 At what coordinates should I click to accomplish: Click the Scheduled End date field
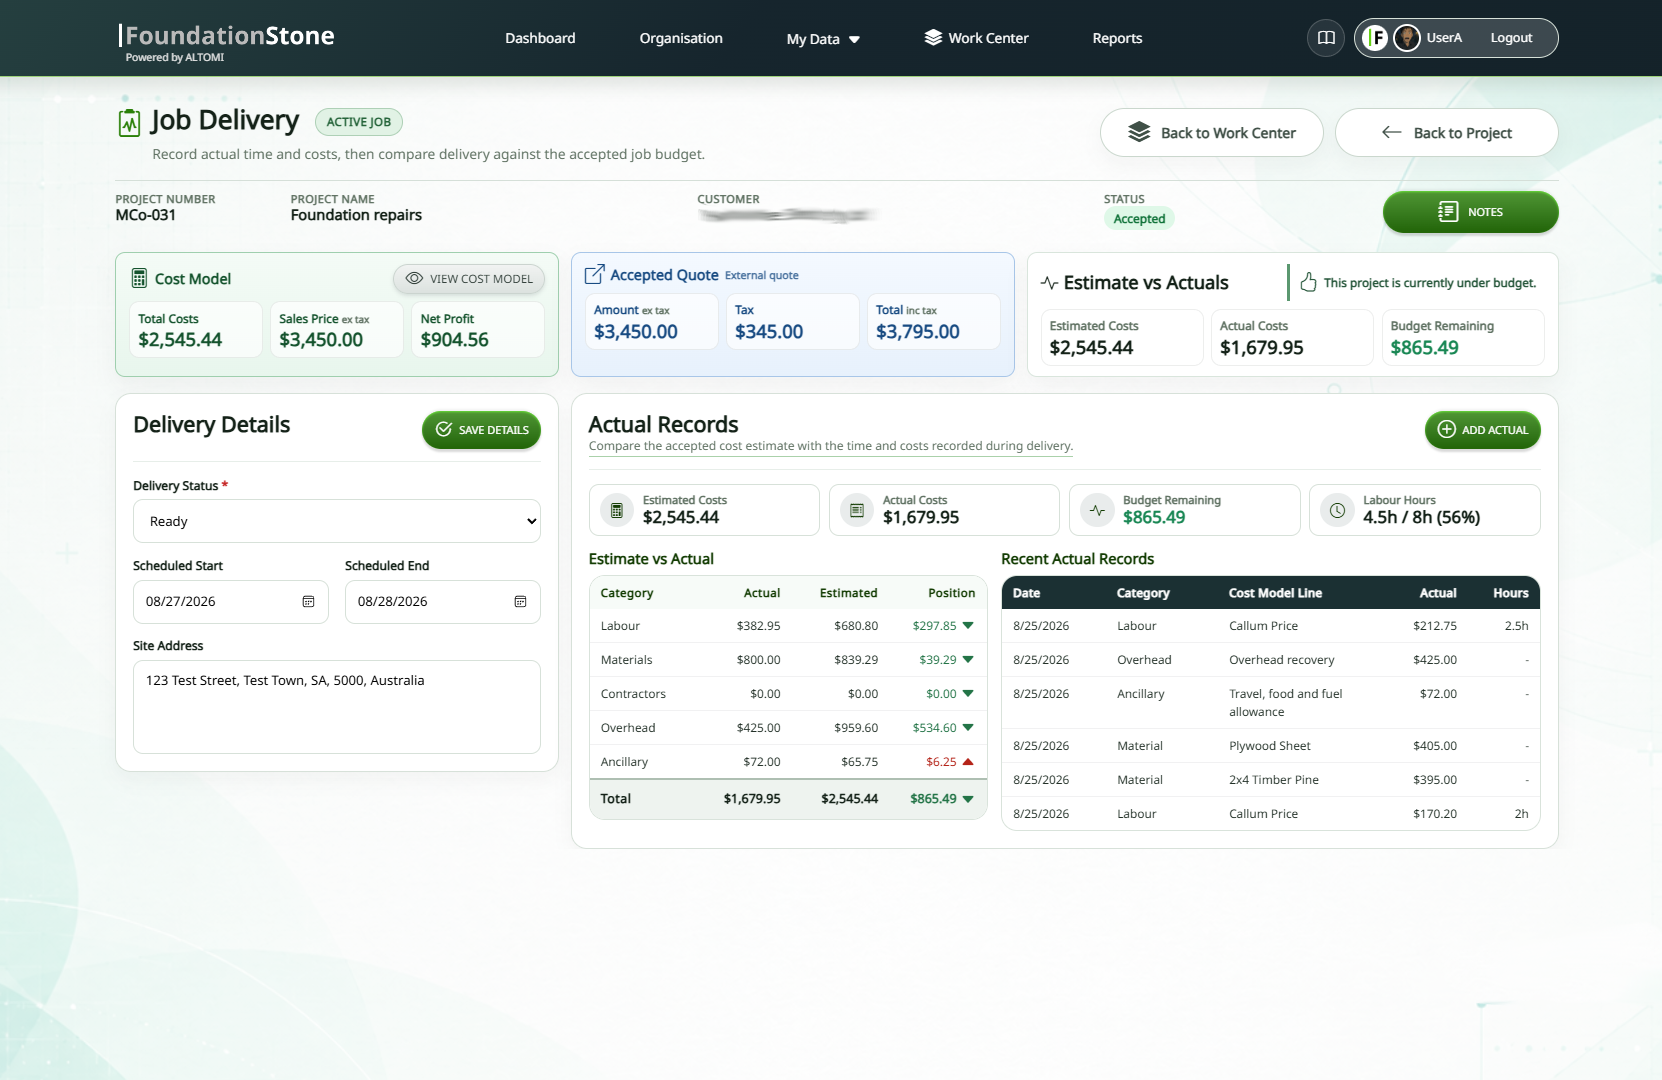pyautogui.click(x=443, y=602)
